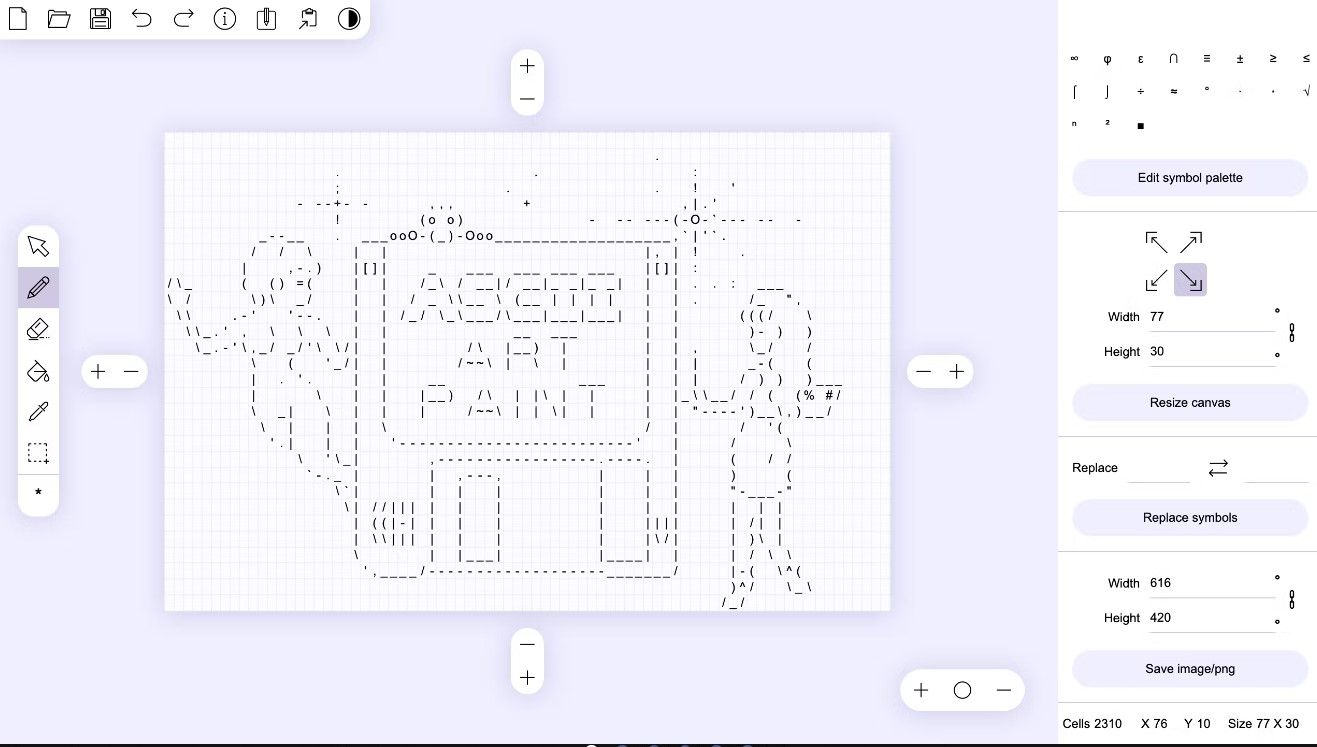Save the artwork as PNG image
This screenshot has height=747, width=1317.
[1189, 668]
